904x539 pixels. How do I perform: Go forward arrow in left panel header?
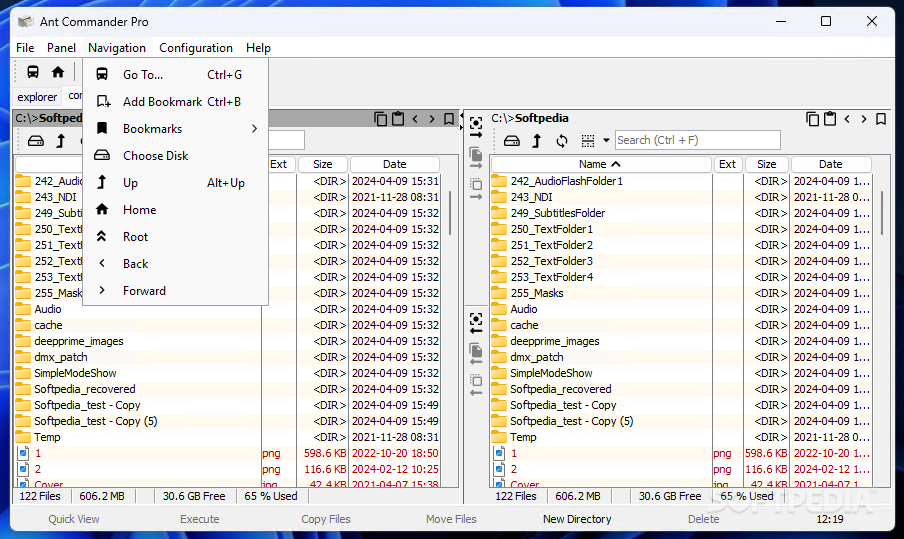coord(432,119)
